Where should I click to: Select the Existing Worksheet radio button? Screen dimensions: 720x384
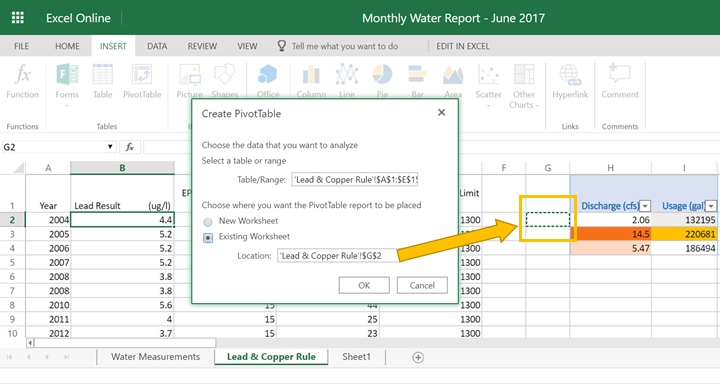click(x=208, y=237)
